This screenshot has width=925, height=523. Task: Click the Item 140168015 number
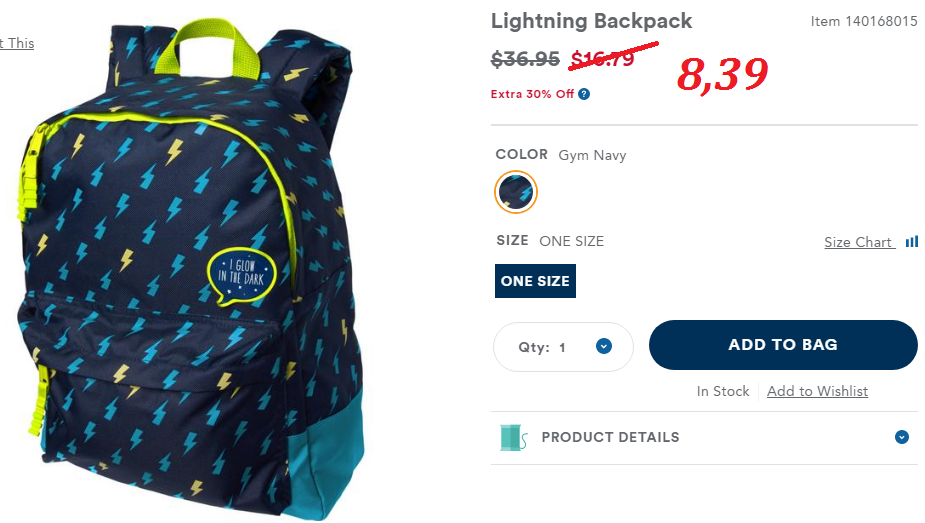click(864, 21)
